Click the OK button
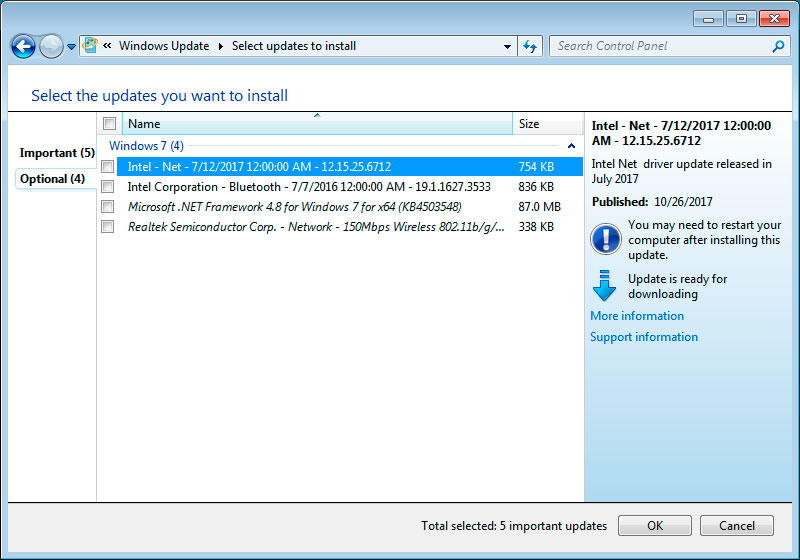Image resolution: width=800 pixels, height=560 pixels. [655, 525]
